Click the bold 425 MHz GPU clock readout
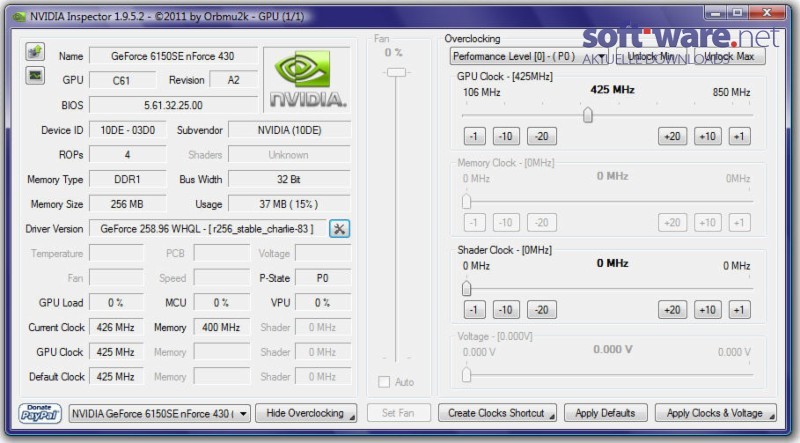 pyautogui.click(x=612, y=90)
